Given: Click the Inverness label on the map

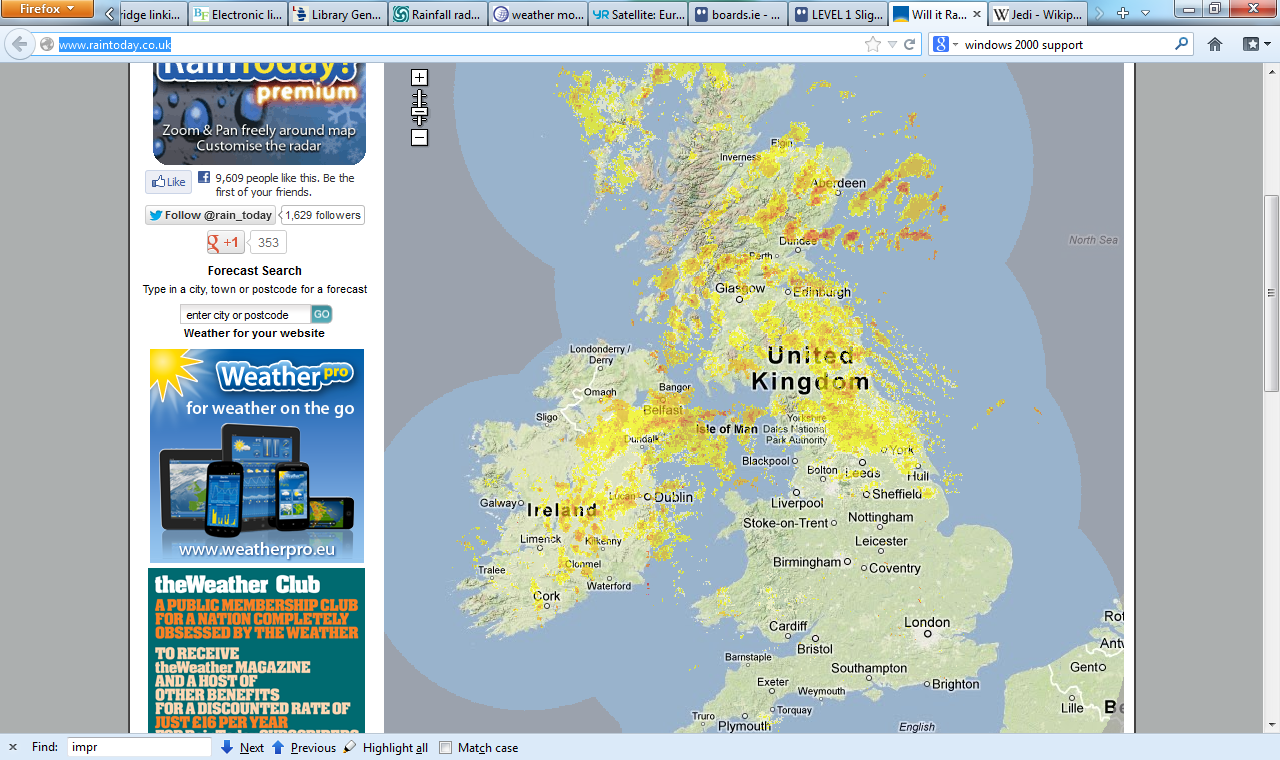Looking at the screenshot, I should (739, 157).
